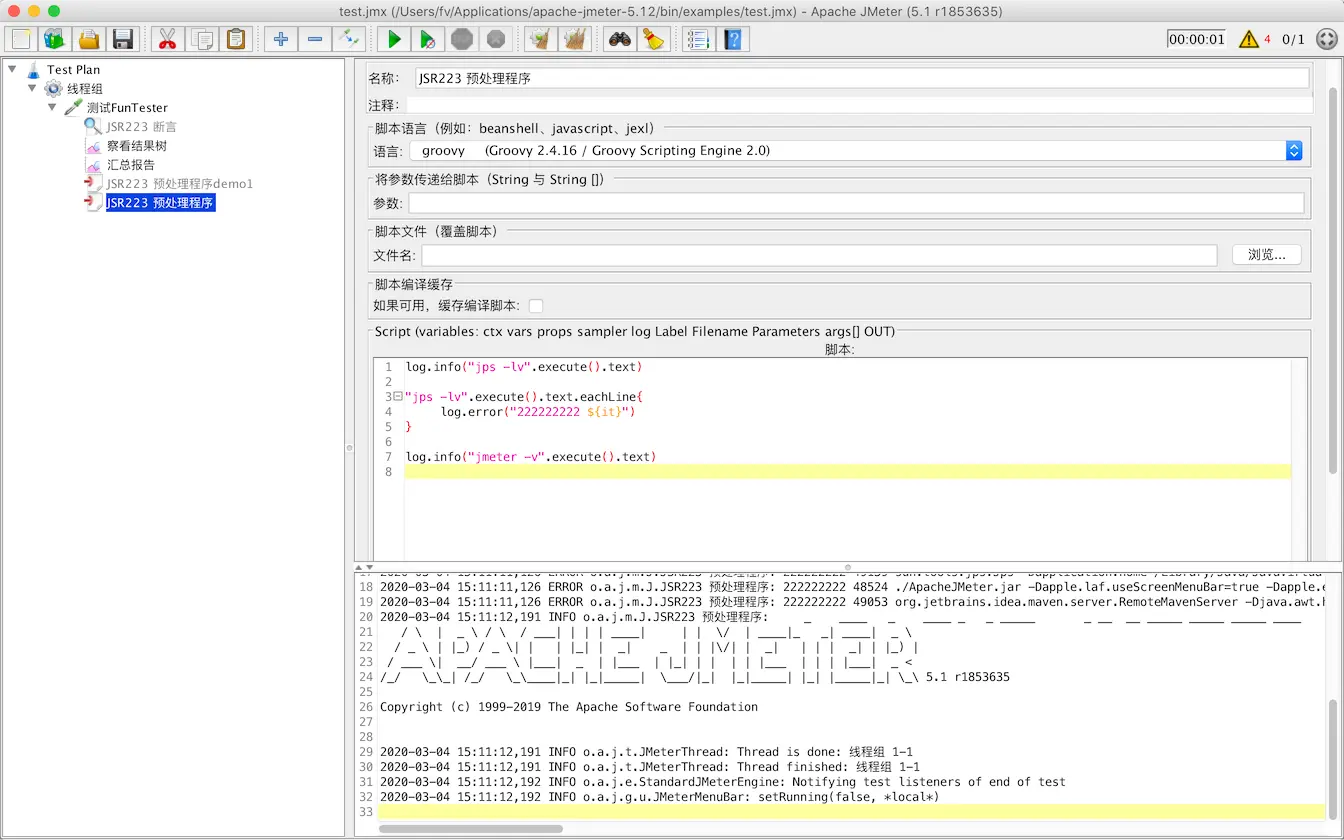Click log line 'Notifying test listeners of end of test'
This screenshot has height=840, width=1344.
coord(723,782)
